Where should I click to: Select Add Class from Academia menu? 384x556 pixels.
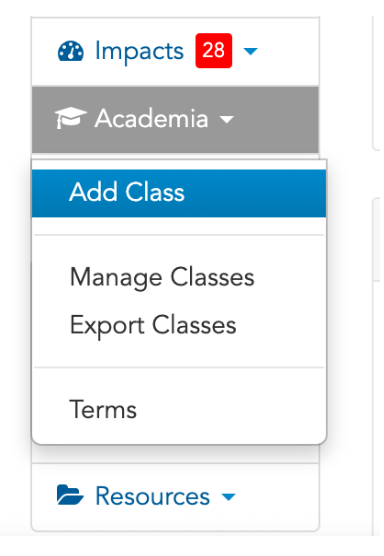(x=127, y=192)
